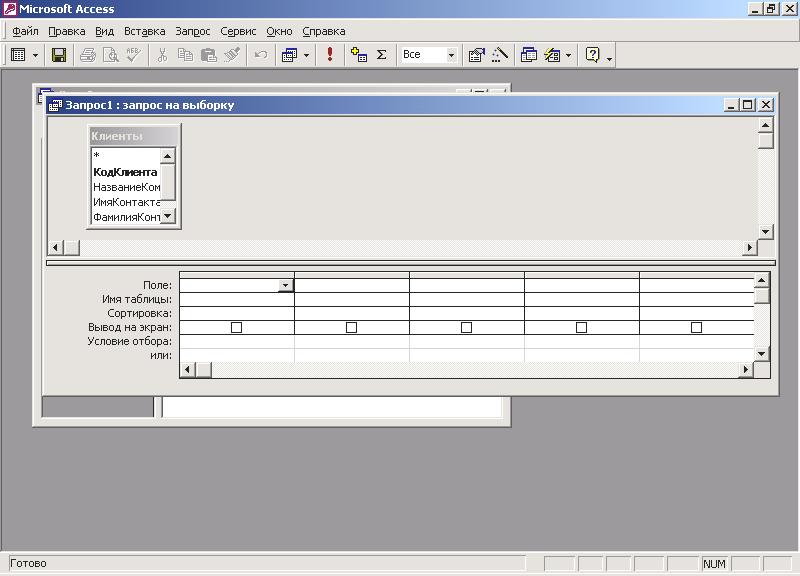Open the Справка menu
This screenshot has height=576, width=800.
pyautogui.click(x=324, y=32)
